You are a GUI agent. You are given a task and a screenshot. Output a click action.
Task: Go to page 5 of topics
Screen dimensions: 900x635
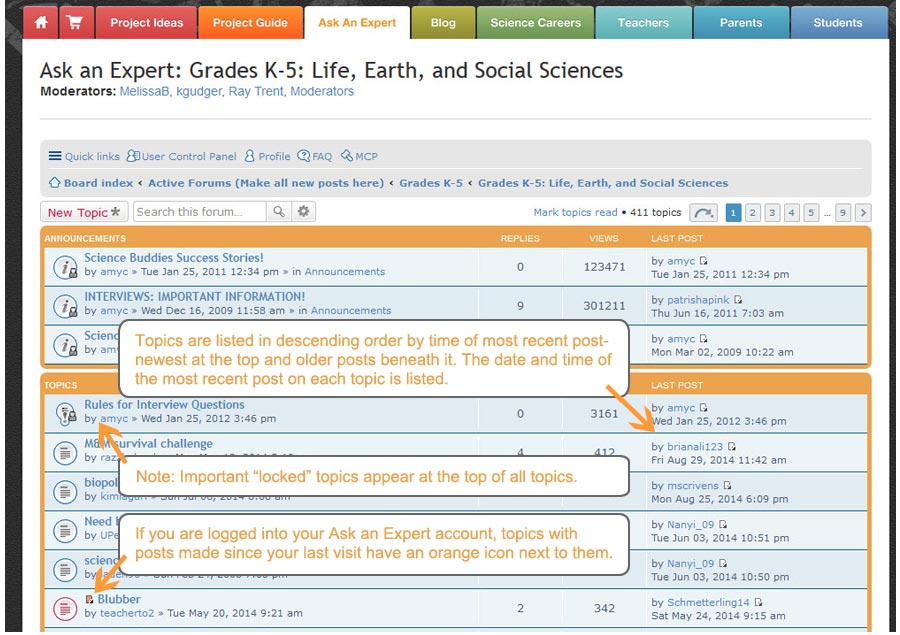(x=811, y=213)
